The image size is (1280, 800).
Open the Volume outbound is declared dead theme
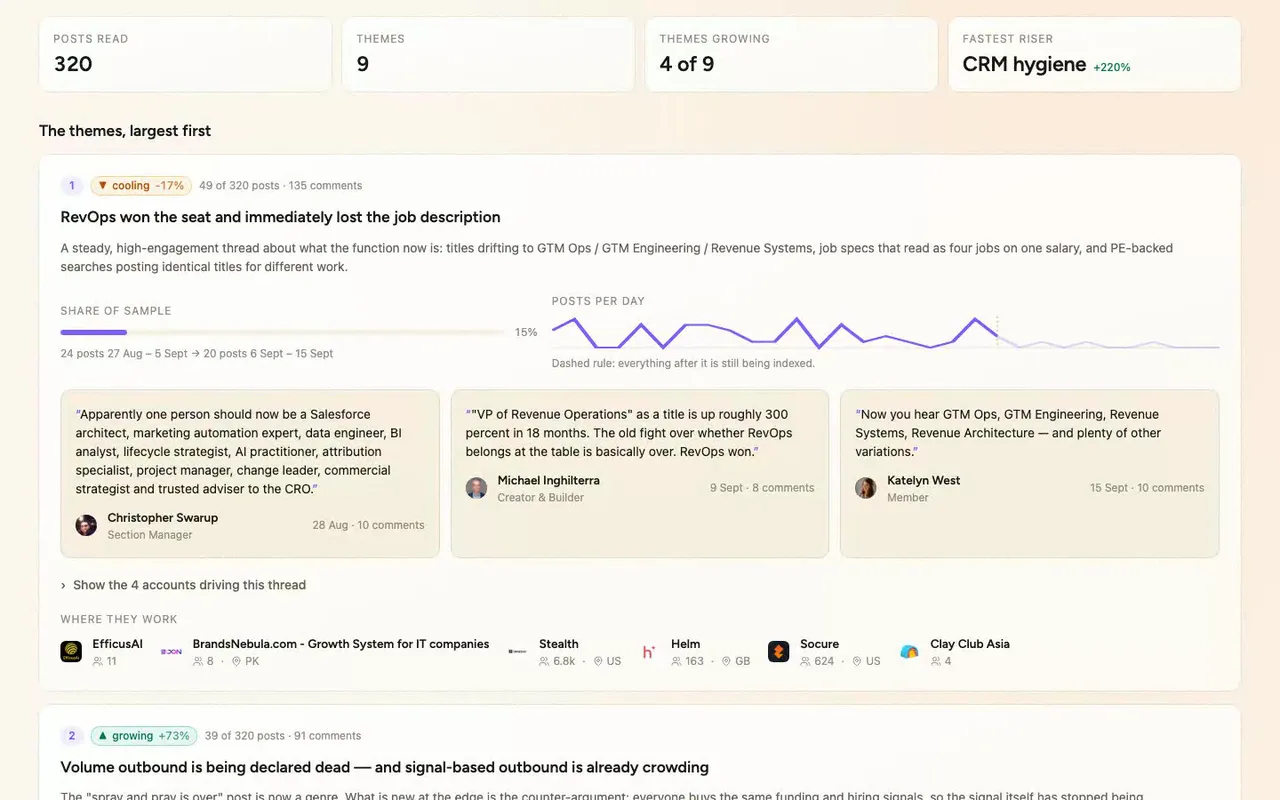pyautogui.click(x=385, y=767)
